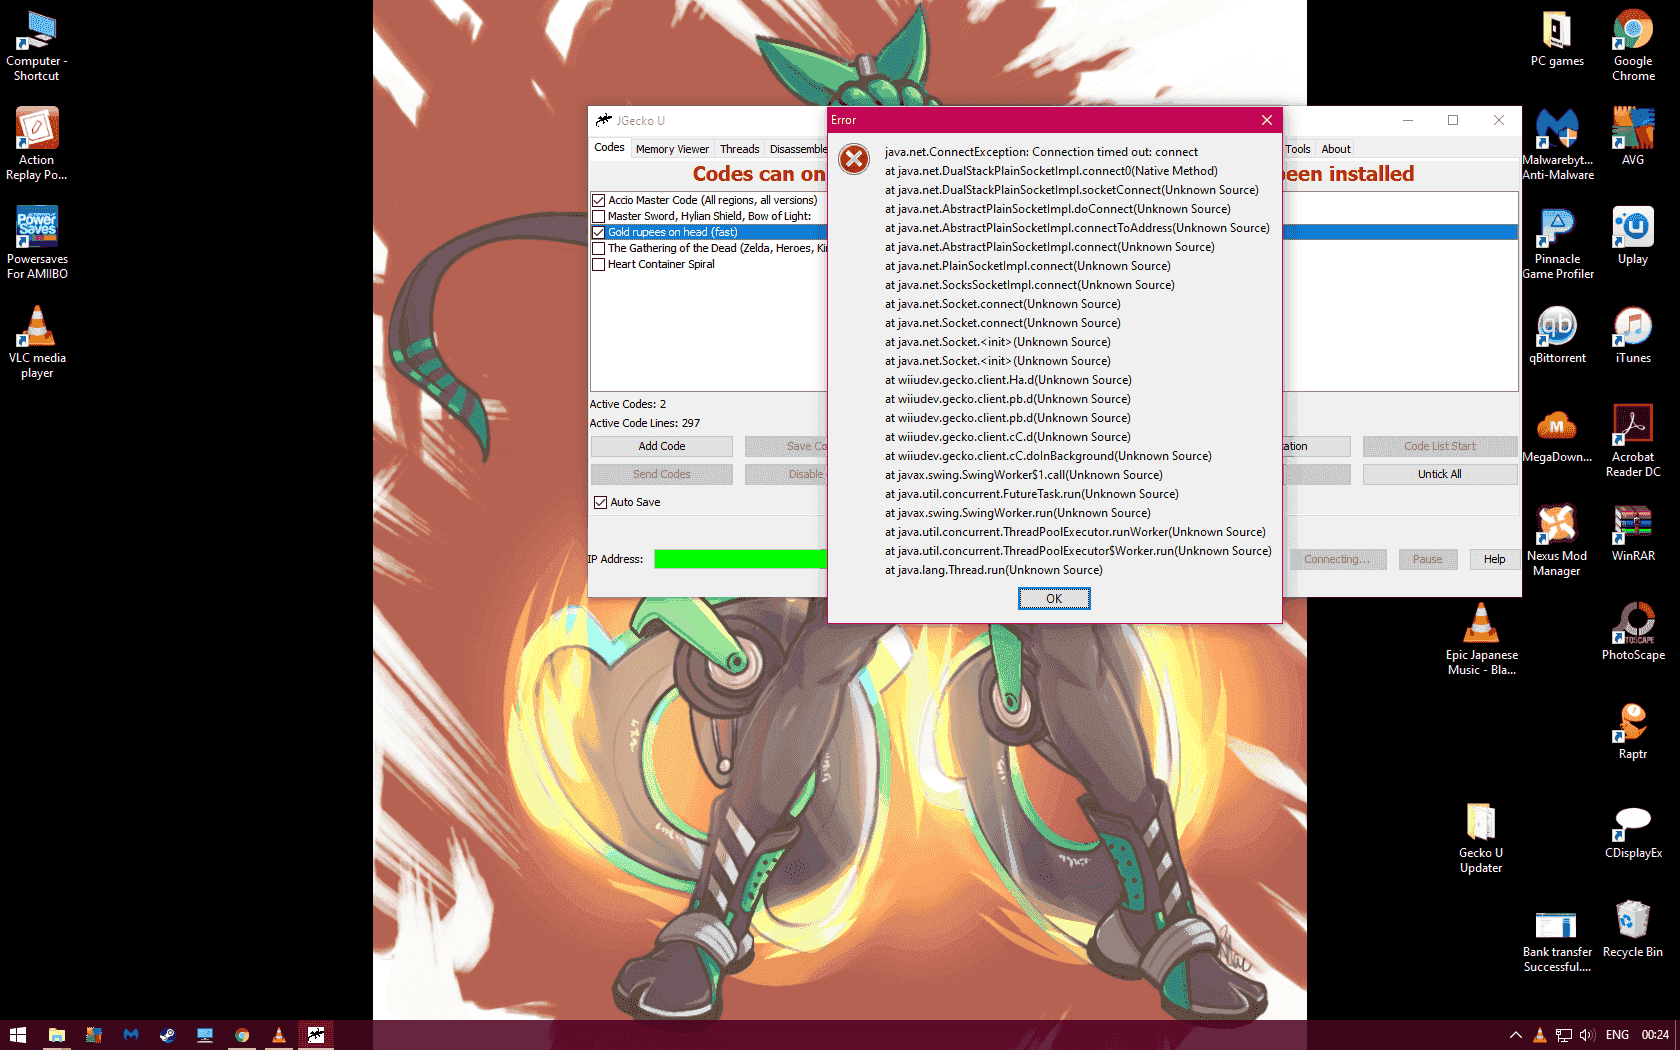Close the Error dialog with the X
The width and height of the screenshot is (1680, 1050).
pos(1267,120)
